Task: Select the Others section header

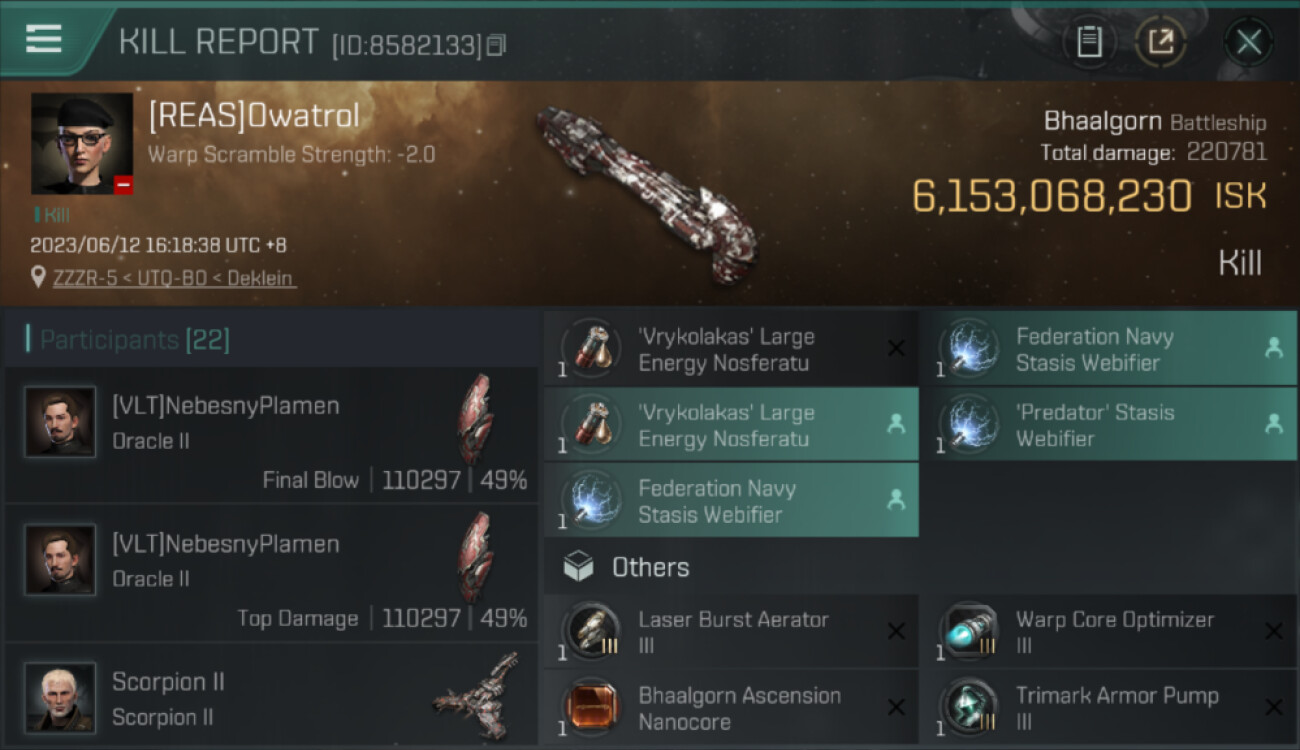Action: coord(650,567)
